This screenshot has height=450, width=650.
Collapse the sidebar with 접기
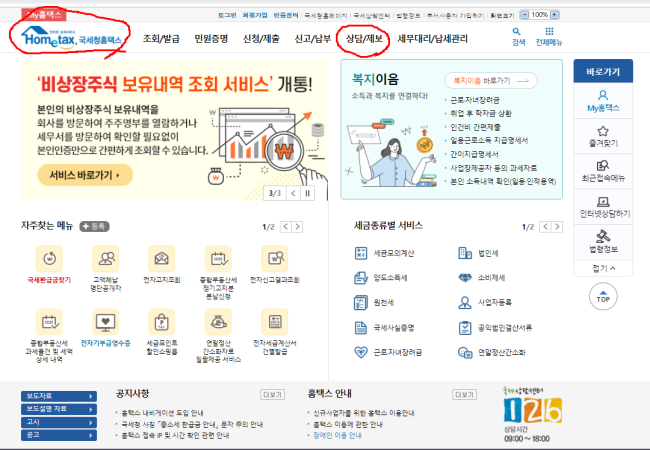click(603, 268)
